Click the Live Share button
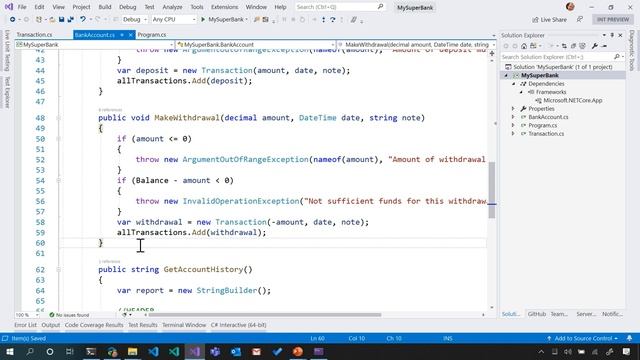 tap(549, 20)
